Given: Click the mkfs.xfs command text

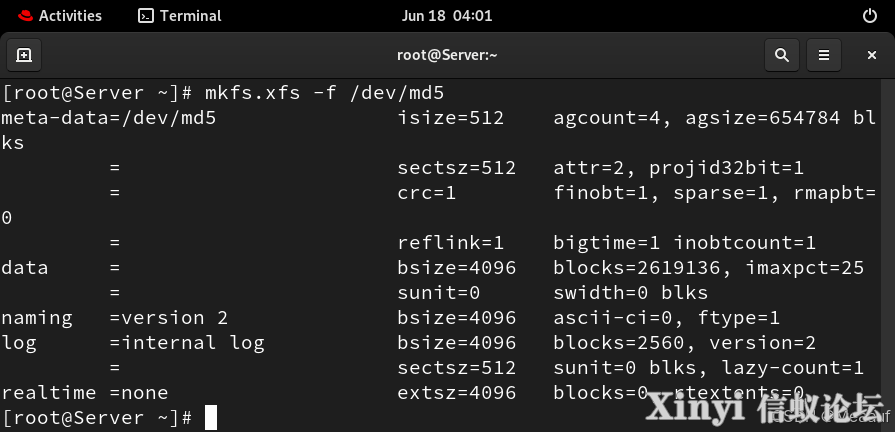Looking at the screenshot, I should [x=252, y=93].
